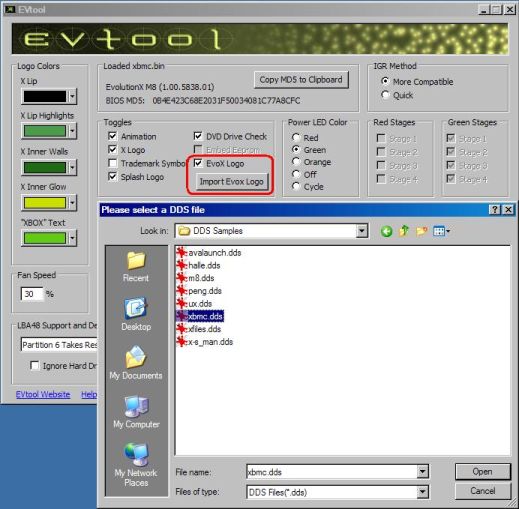Toggle the DVD Drive Check checkbox
The height and width of the screenshot is (509, 519).
tap(198, 136)
